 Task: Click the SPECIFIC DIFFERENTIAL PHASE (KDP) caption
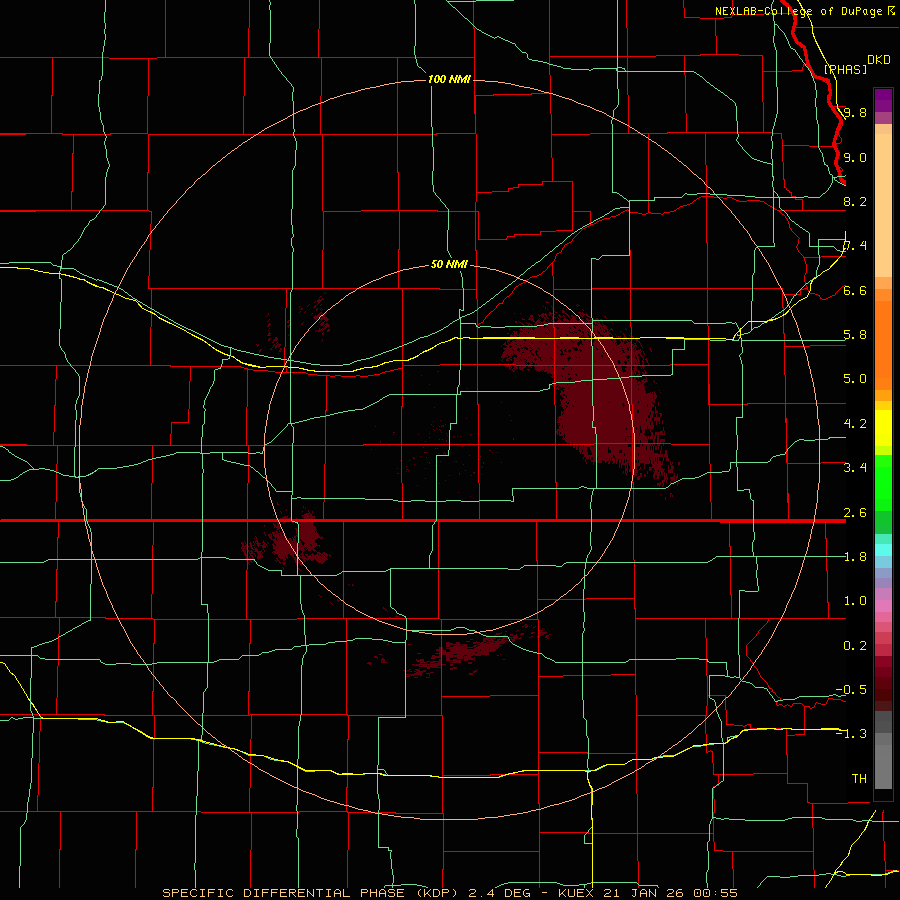tap(312, 893)
